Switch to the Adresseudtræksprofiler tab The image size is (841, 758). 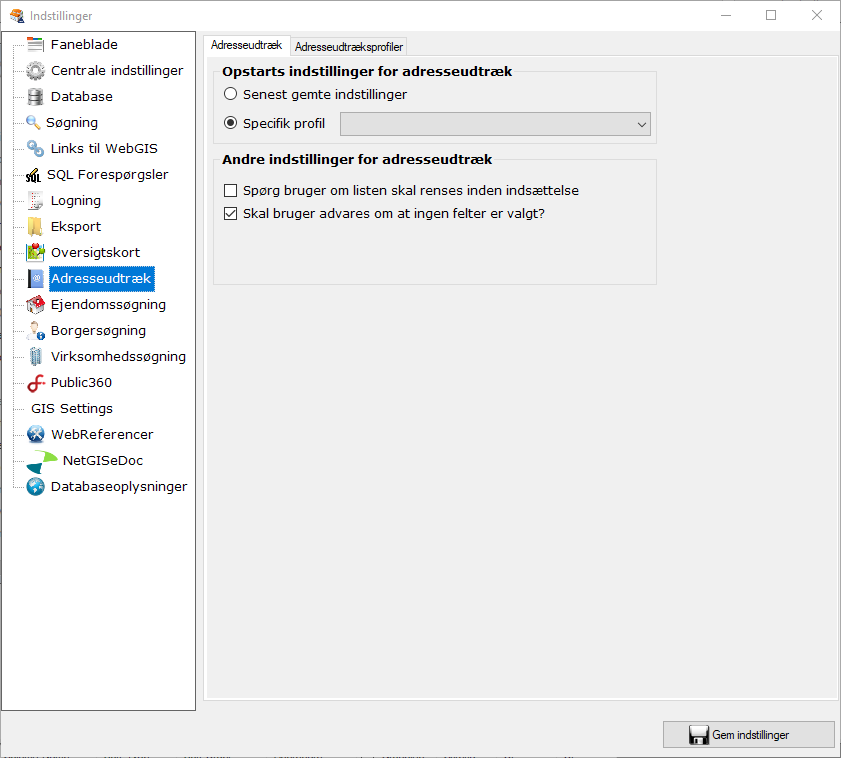coord(348,46)
